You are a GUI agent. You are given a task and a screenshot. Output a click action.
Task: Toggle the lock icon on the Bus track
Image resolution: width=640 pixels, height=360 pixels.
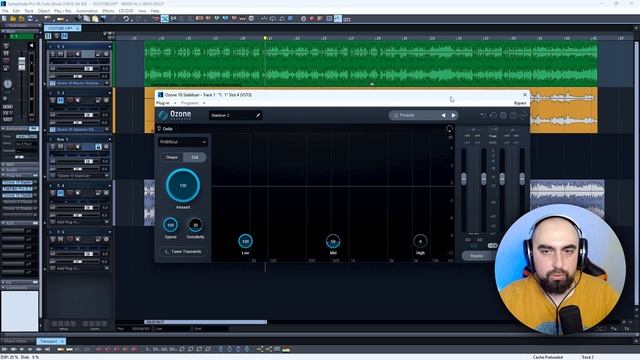(x=98, y=147)
